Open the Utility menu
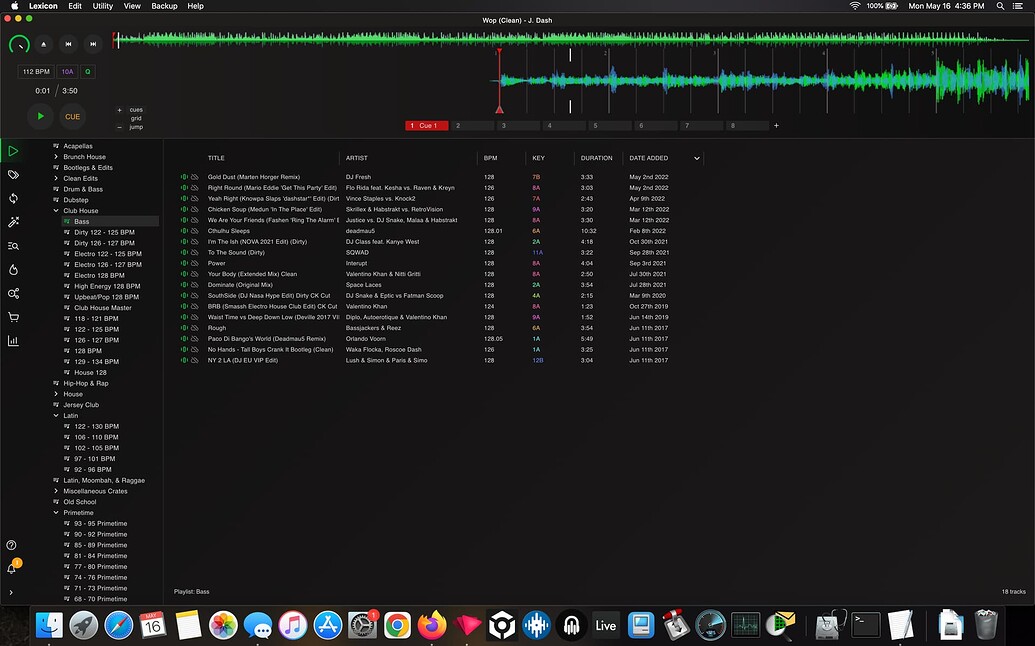Screen dimensions: 1035x646 (102, 5)
